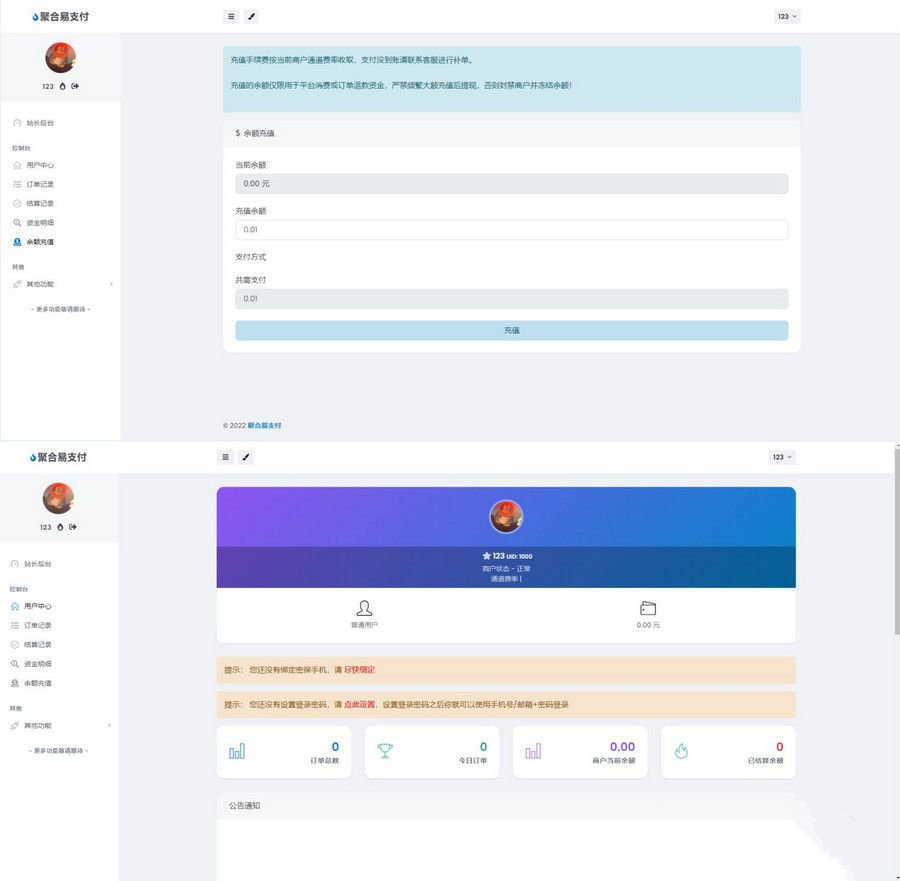The width and height of the screenshot is (900, 881).
Task: Click the '$ 余额充值' card heading
Action: click(255, 133)
